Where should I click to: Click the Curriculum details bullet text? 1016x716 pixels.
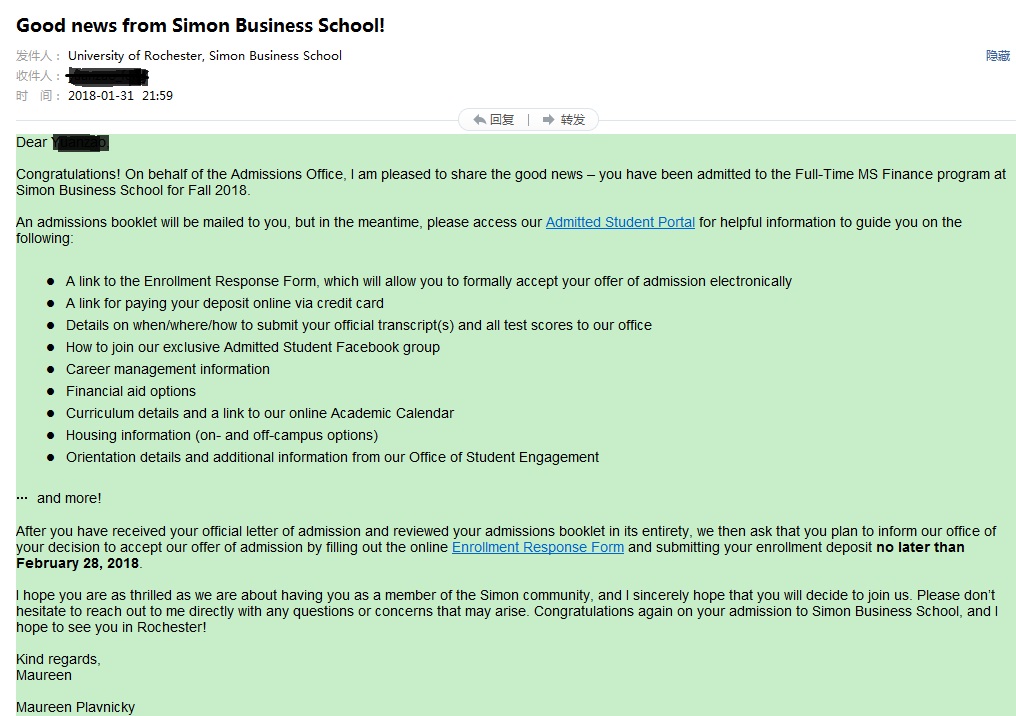coord(260,413)
